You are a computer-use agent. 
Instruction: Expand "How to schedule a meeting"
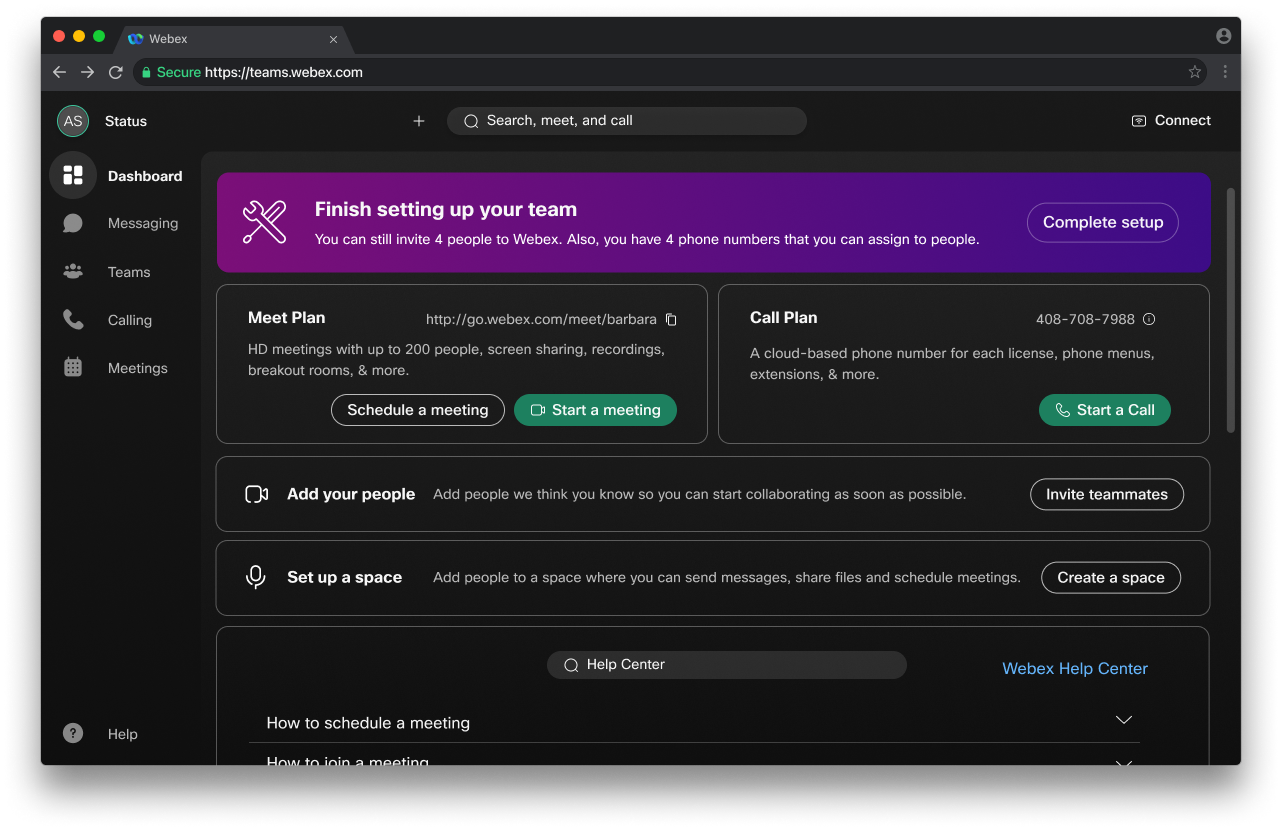(x=694, y=722)
